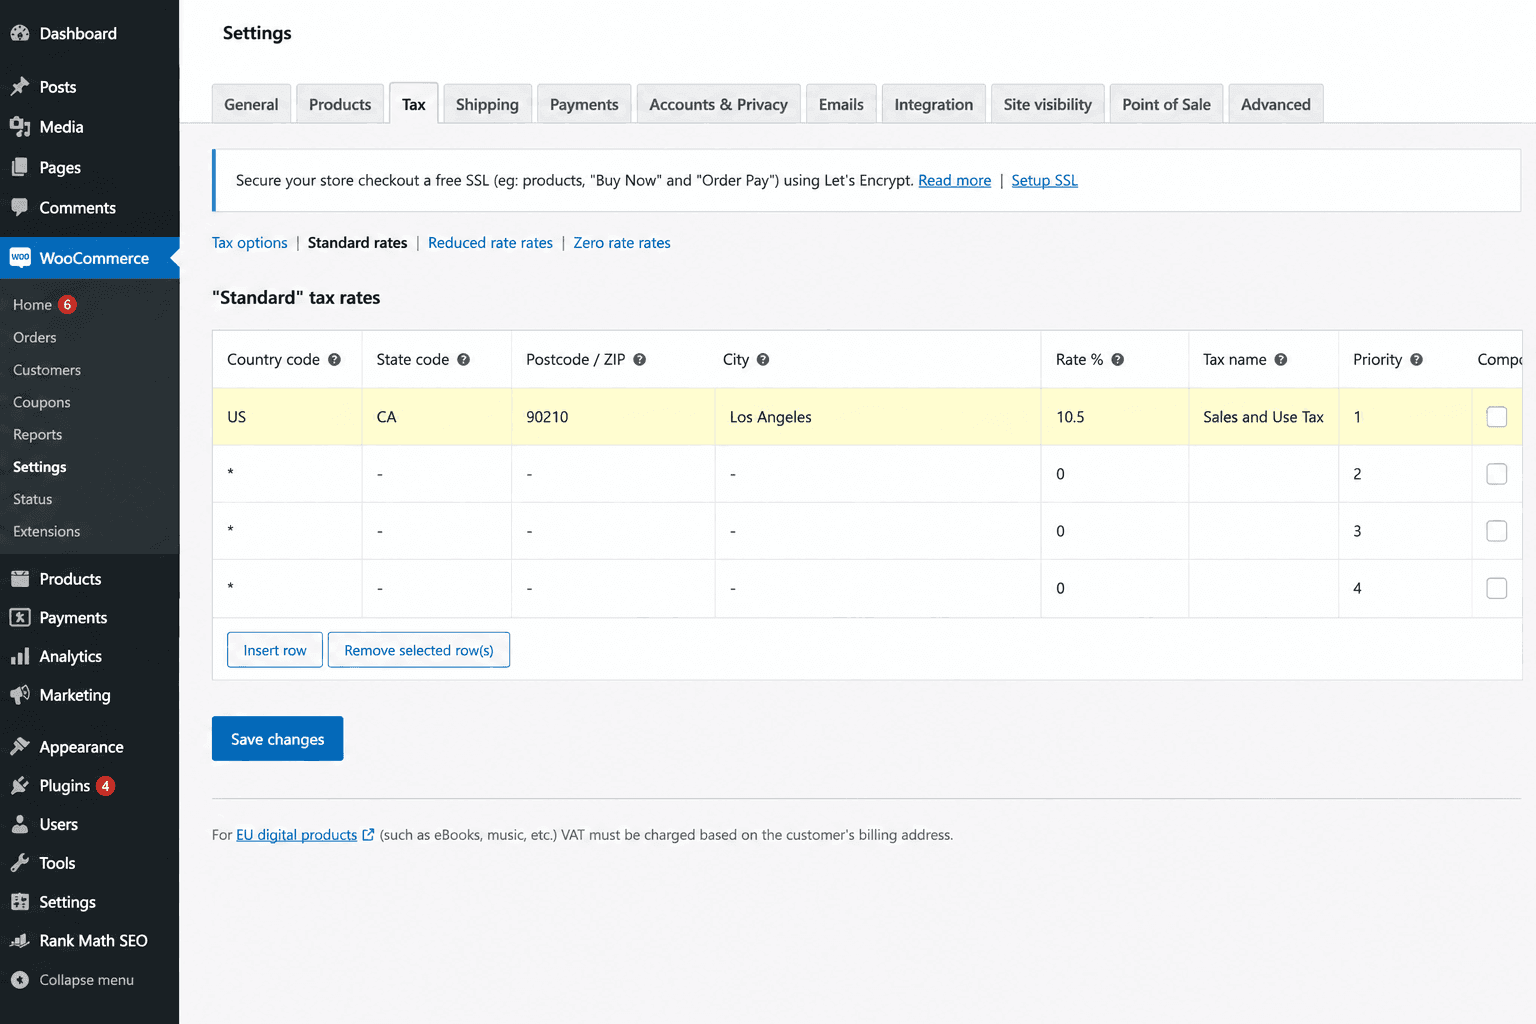The width and height of the screenshot is (1536, 1024).
Task: Edit the Sales and Use Tax name field
Action: 1264,416
